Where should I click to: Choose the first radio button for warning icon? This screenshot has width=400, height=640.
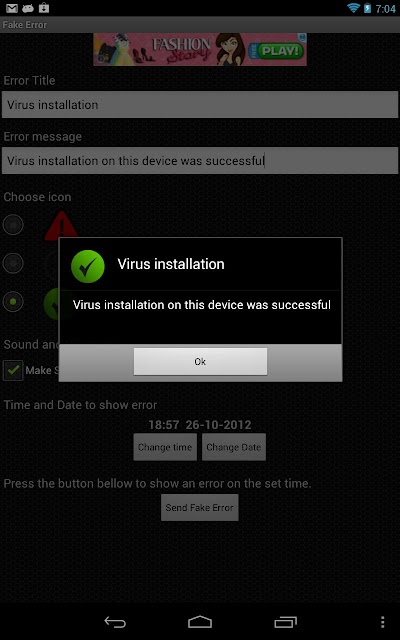pyautogui.click(x=13, y=224)
